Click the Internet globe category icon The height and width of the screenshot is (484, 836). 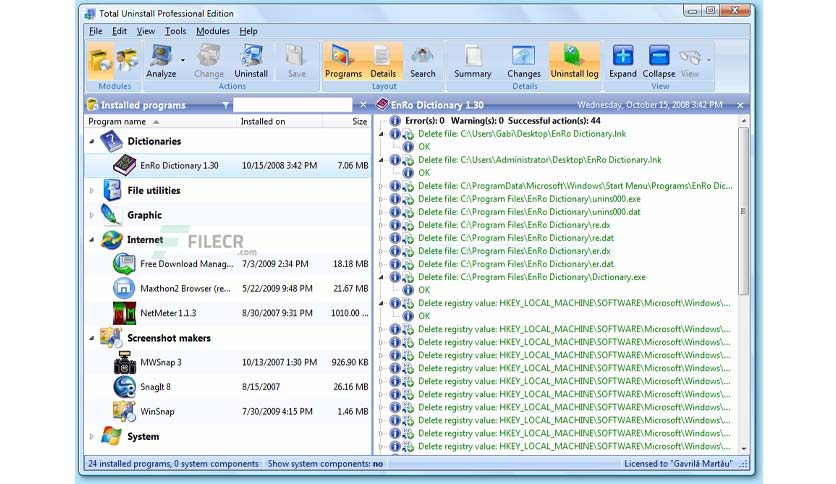point(111,240)
